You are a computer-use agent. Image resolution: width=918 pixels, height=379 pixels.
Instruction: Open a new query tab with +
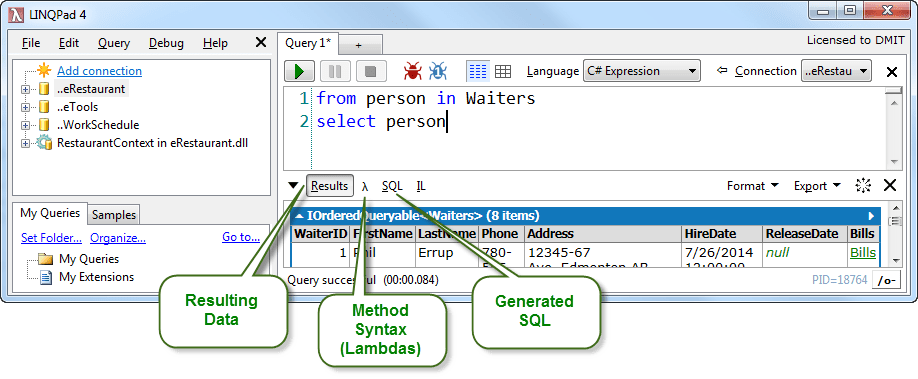coord(359,45)
